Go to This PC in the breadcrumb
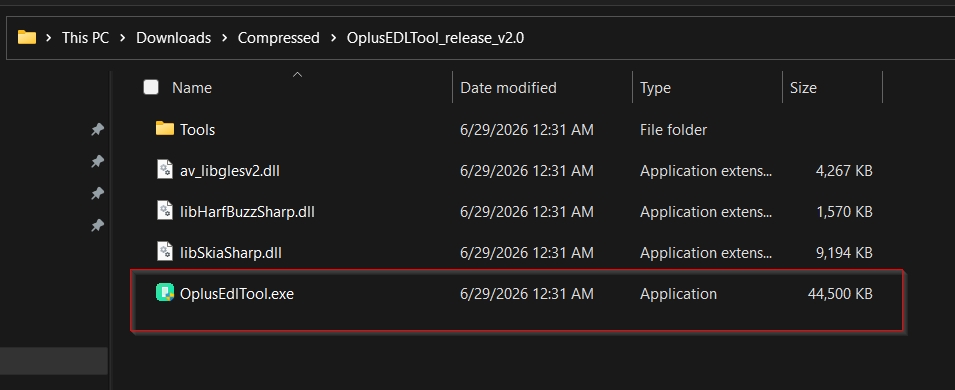This screenshot has width=955, height=390. tap(85, 38)
